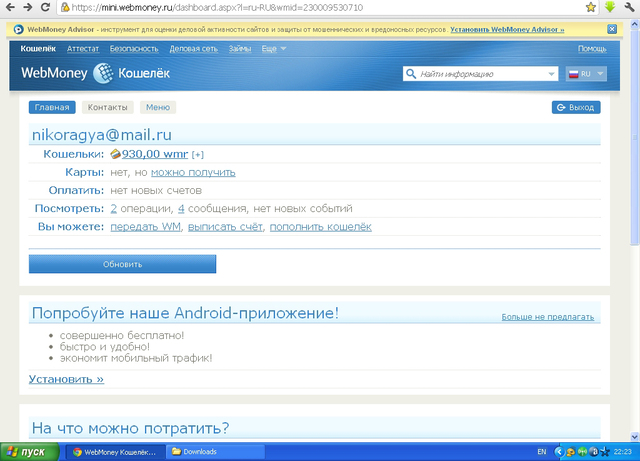
Task: Click the выписать счёт link
Action: (225, 227)
